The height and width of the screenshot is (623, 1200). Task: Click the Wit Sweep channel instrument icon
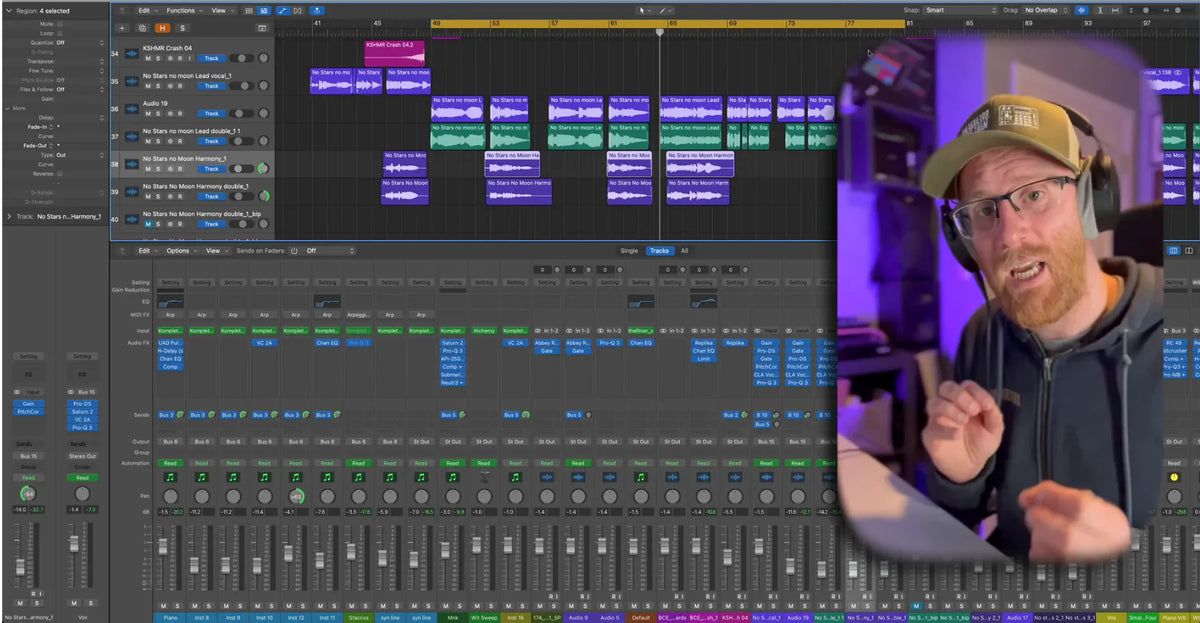484,477
